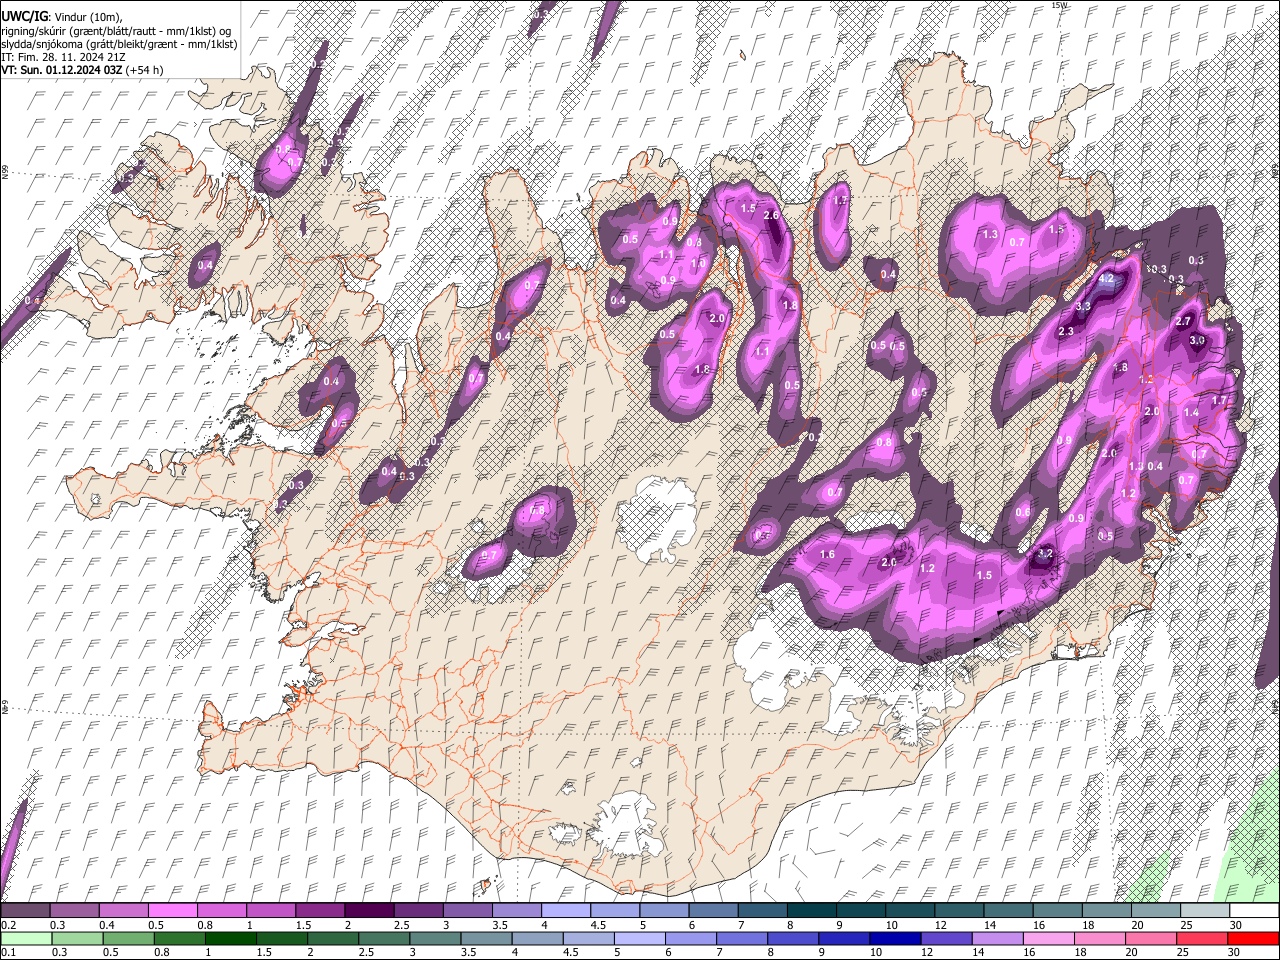Click the pale grey snow swatch starting at 25

1204,911
